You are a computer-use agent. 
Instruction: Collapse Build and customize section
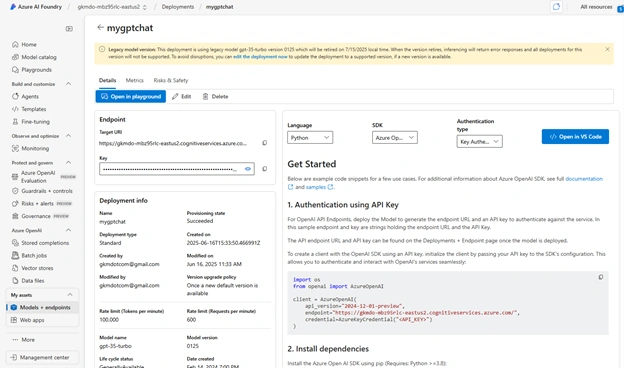(68, 84)
